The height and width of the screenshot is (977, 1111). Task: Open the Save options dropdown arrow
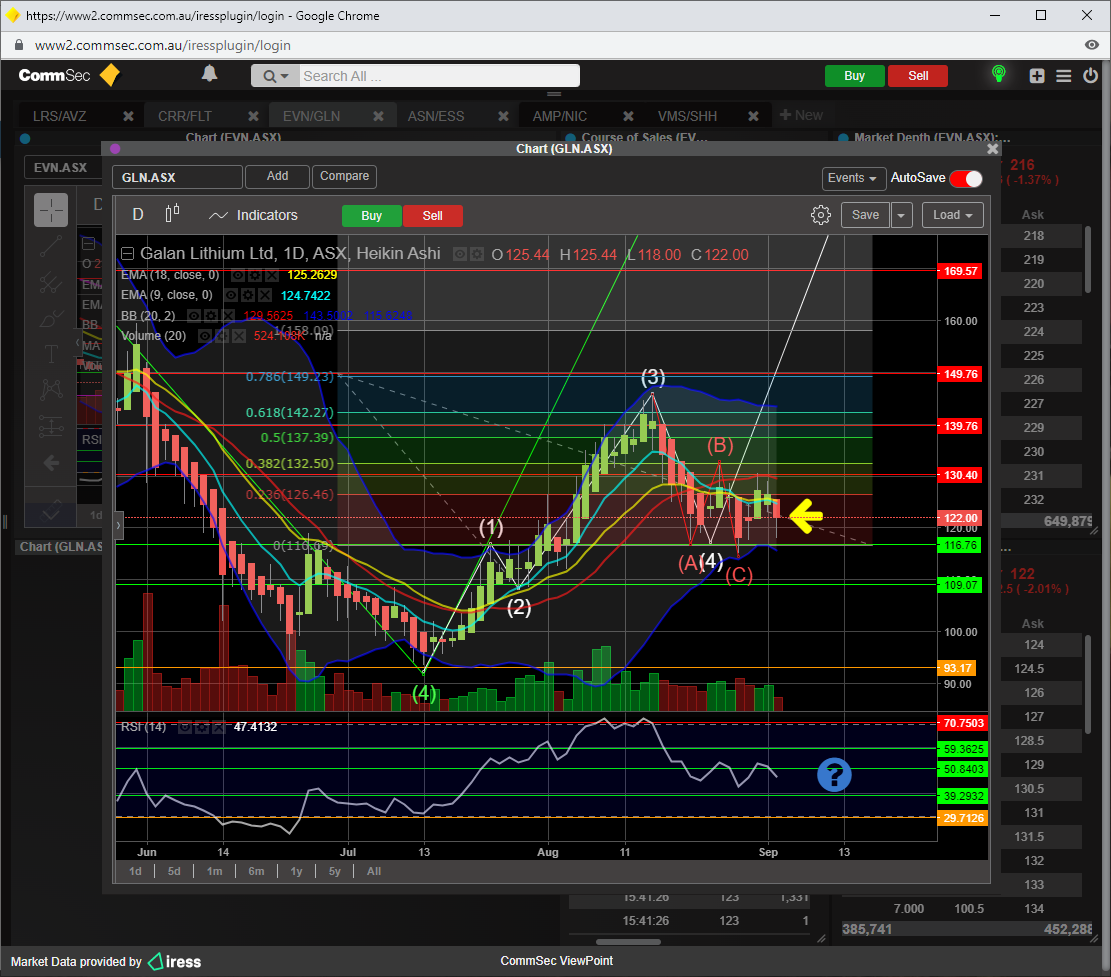click(901, 215)
